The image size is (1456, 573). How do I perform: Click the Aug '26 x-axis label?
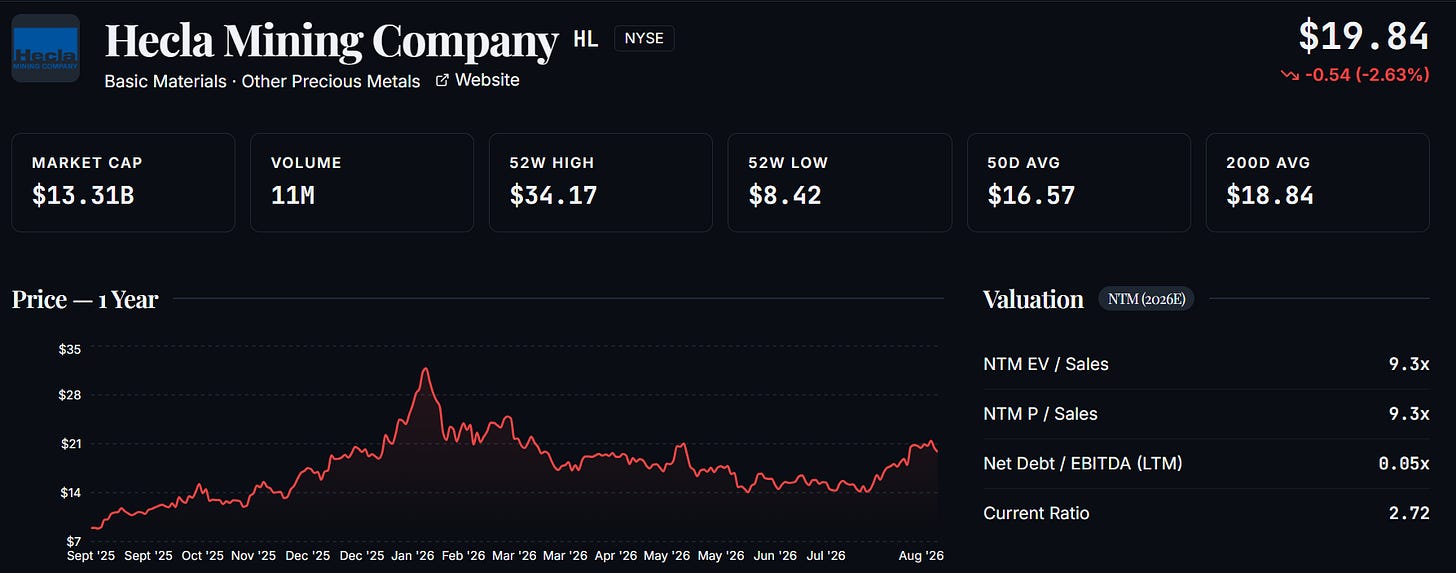[x=922, y=555]
